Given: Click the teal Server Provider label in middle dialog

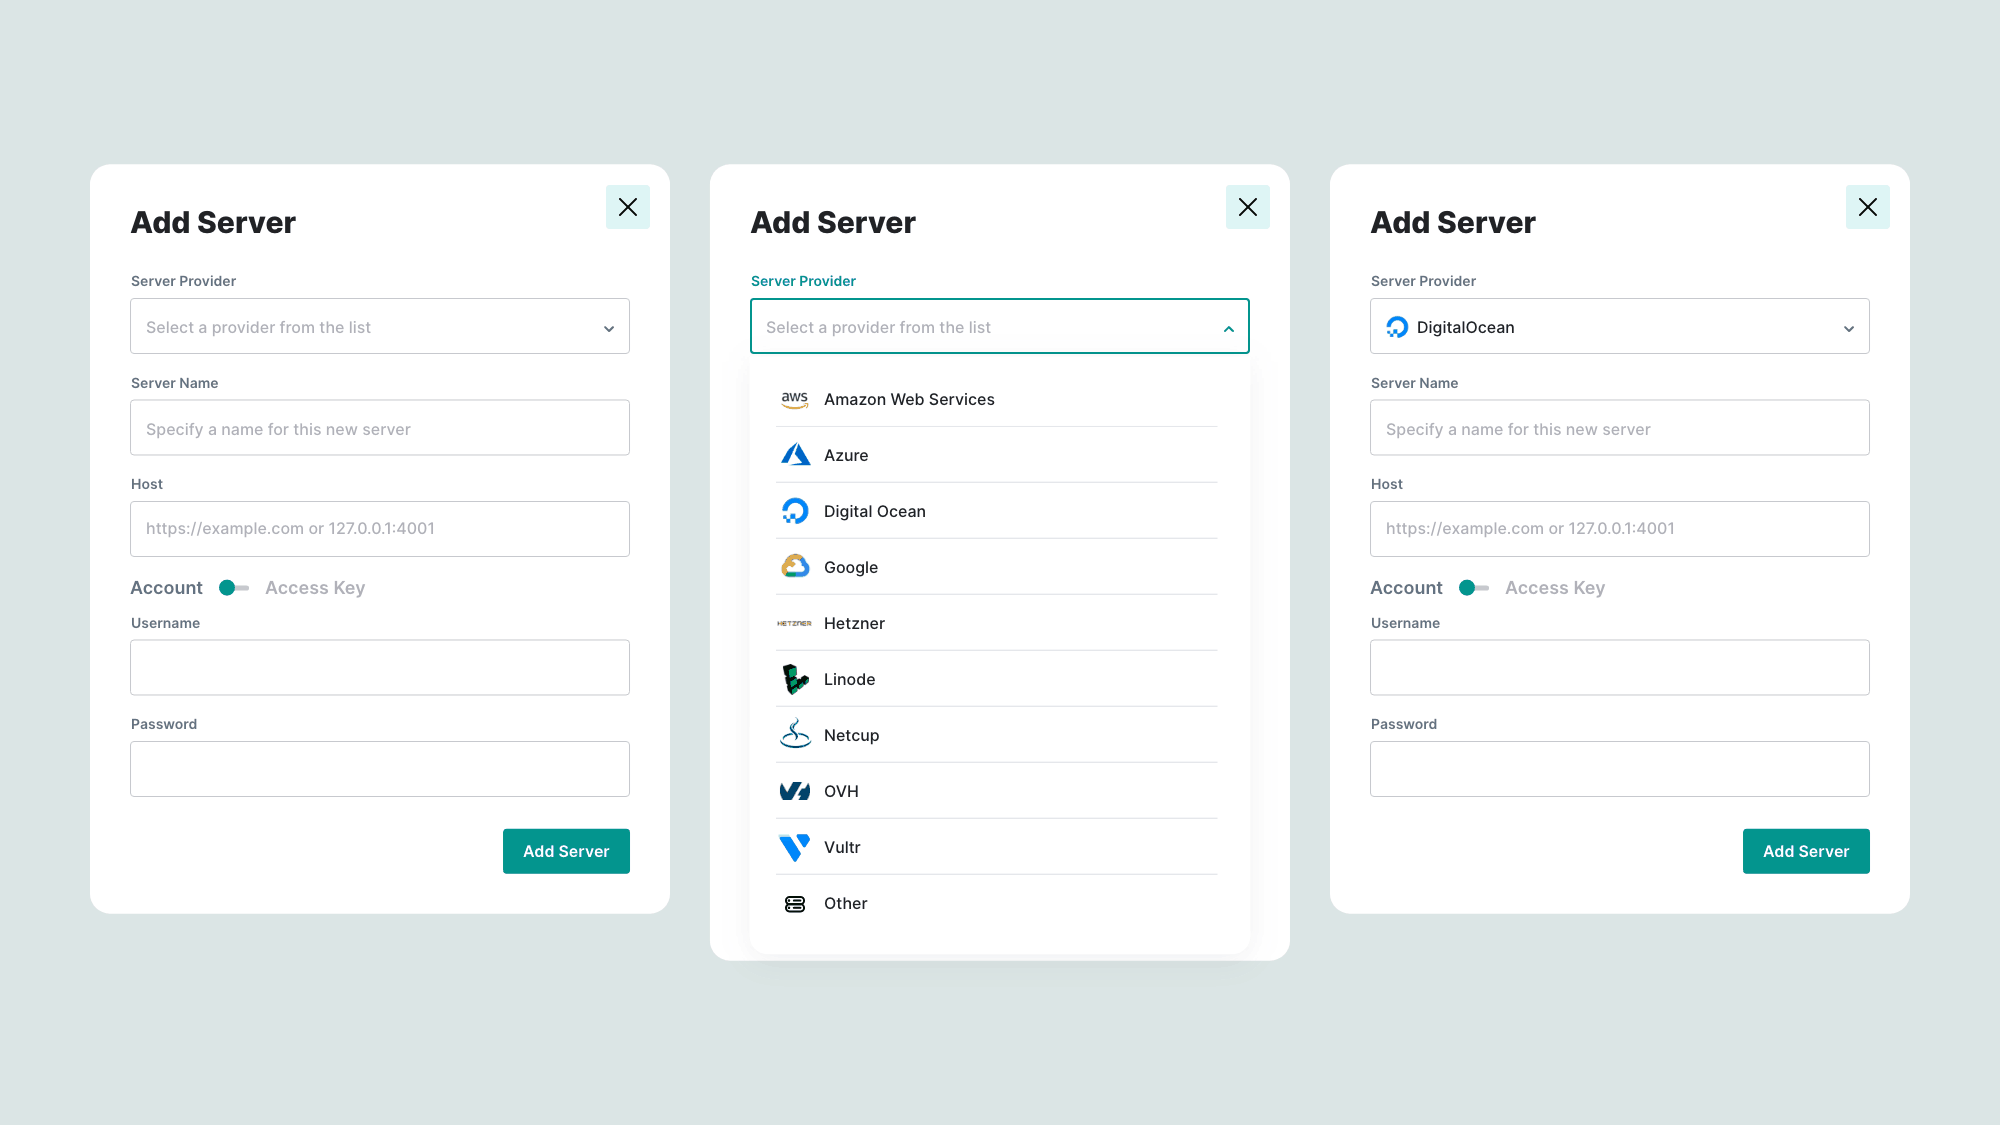Looking at the screenshot, I should pos(803,281).
